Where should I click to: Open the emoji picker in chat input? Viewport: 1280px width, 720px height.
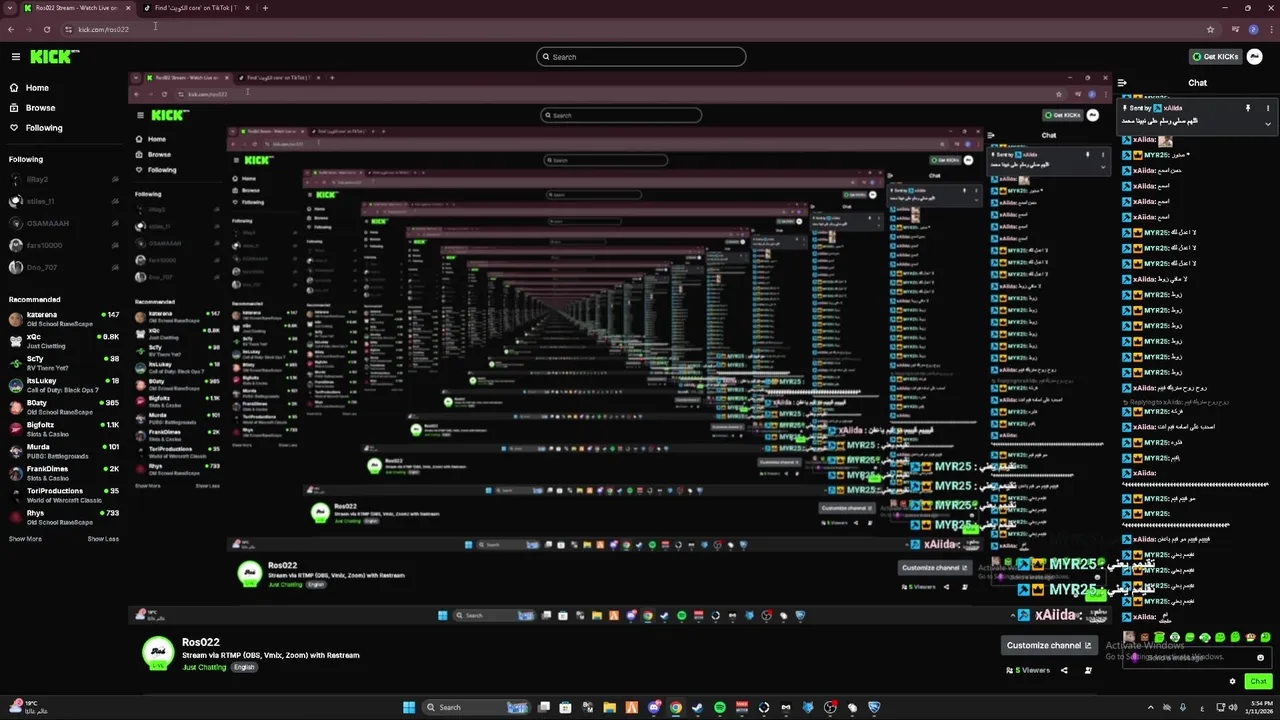1260,657
